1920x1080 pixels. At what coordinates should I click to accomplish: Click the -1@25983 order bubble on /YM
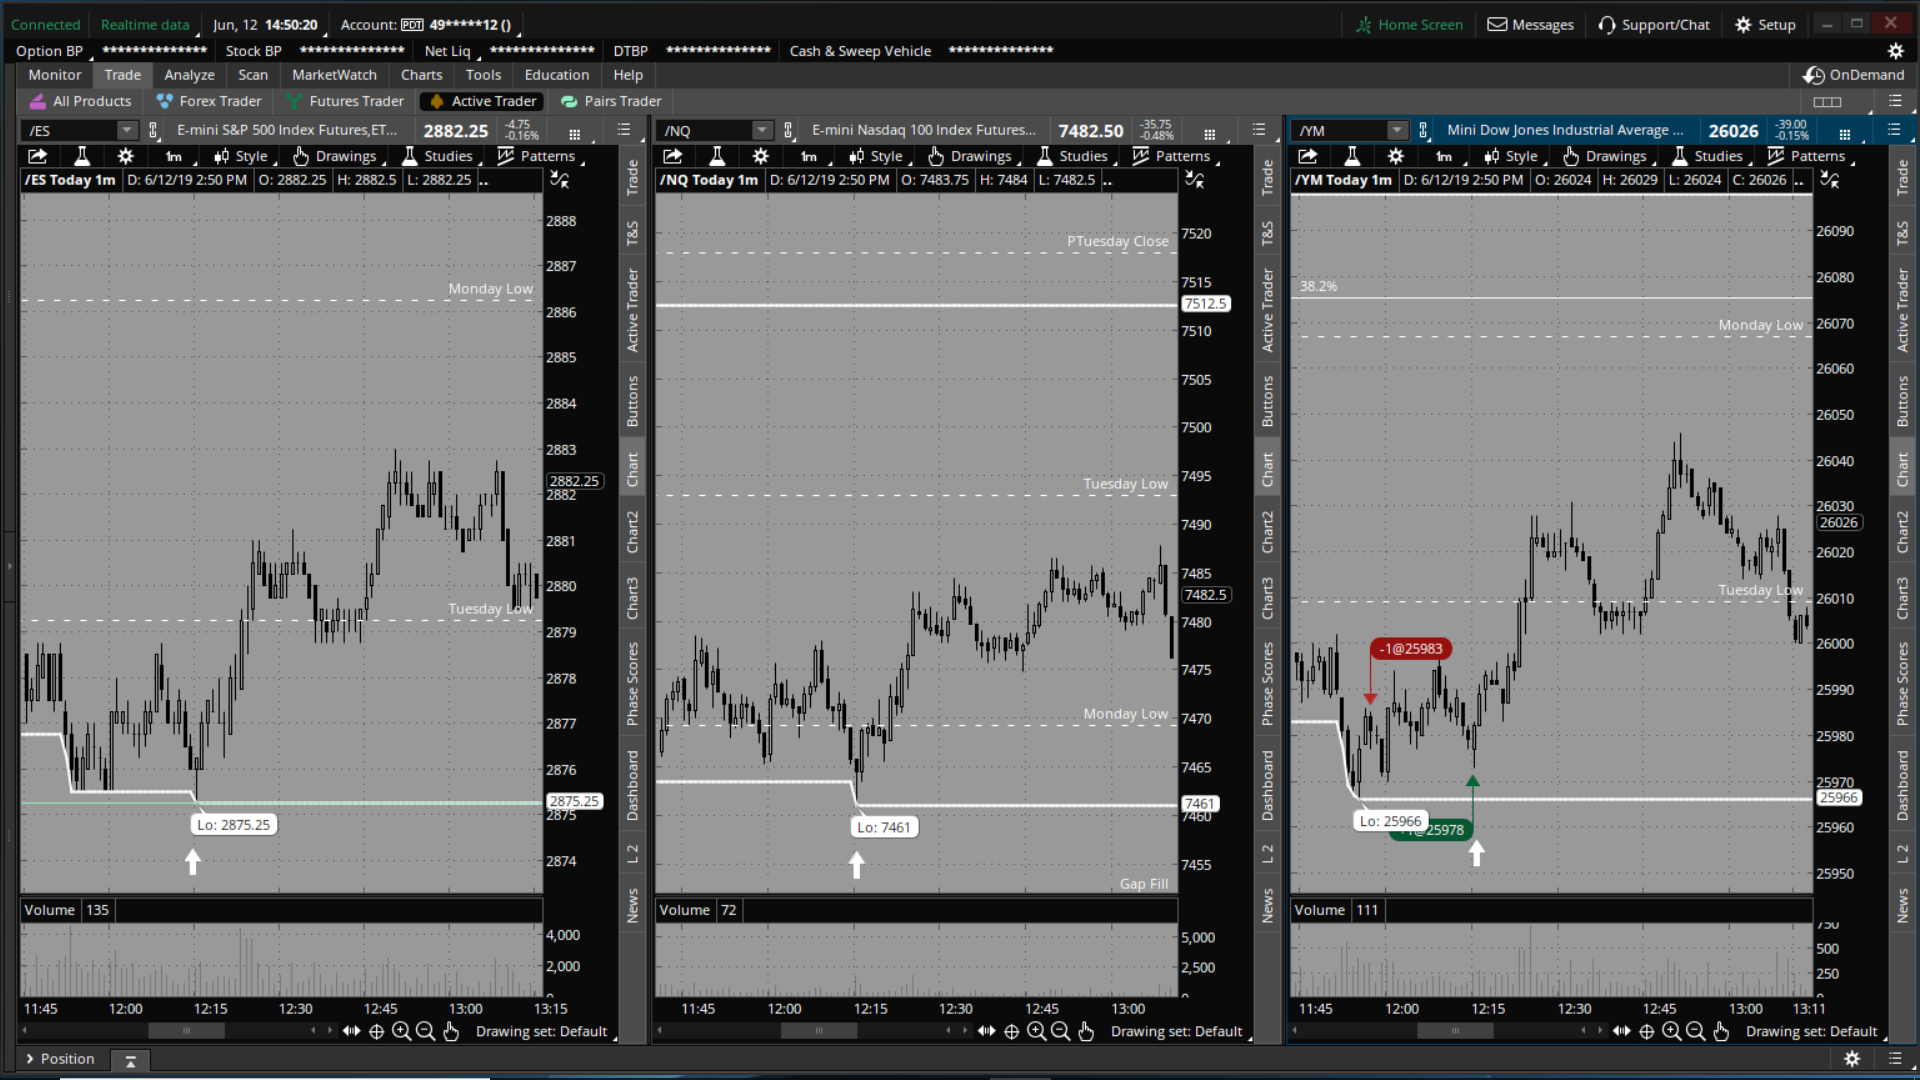point(1410,649)
